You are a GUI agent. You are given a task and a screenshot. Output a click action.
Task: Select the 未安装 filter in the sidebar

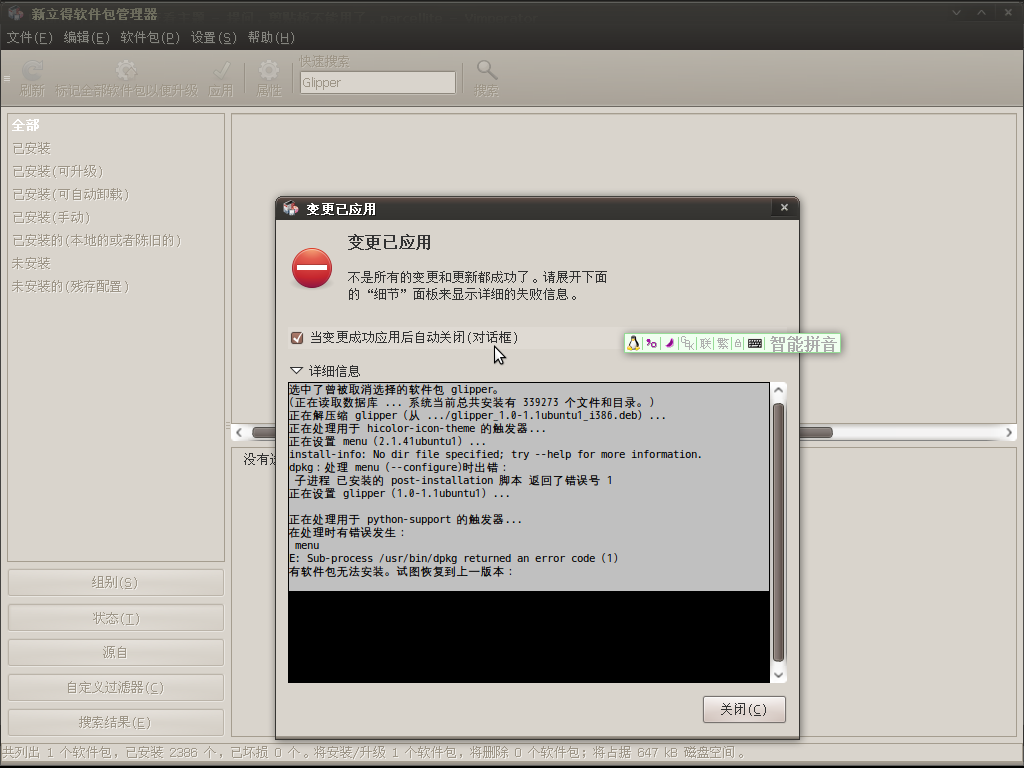116,263
